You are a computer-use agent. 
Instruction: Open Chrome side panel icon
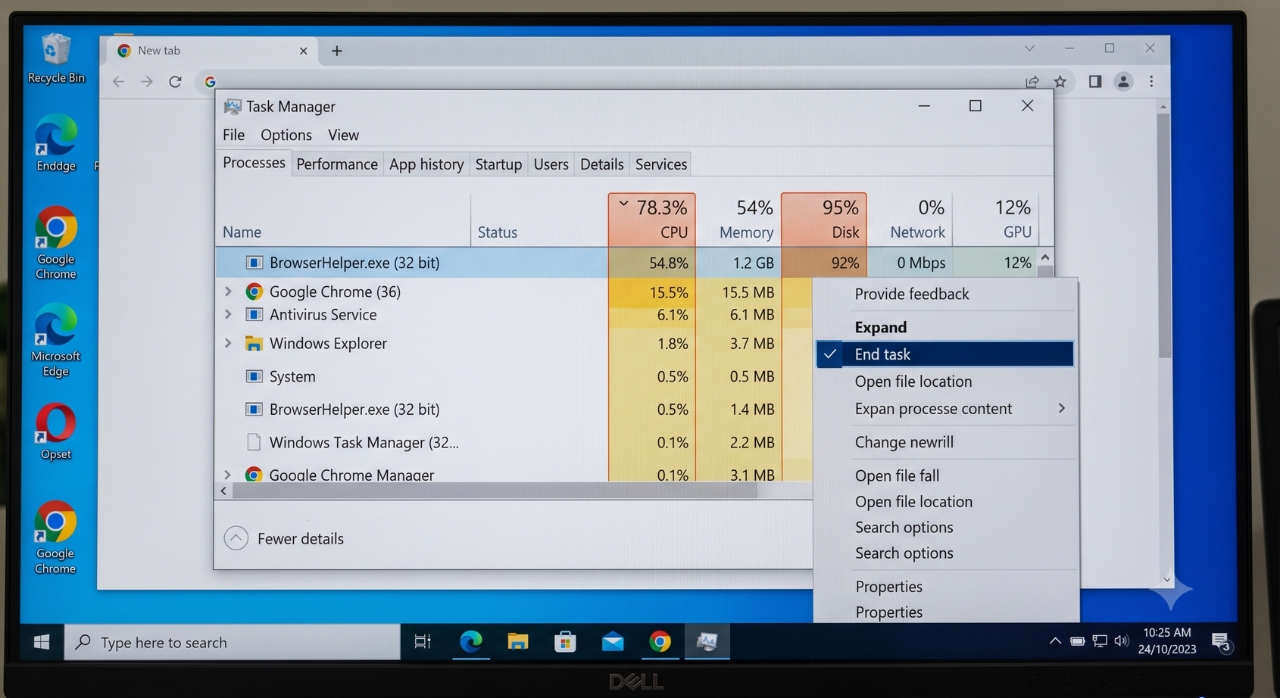point(1095,82)
